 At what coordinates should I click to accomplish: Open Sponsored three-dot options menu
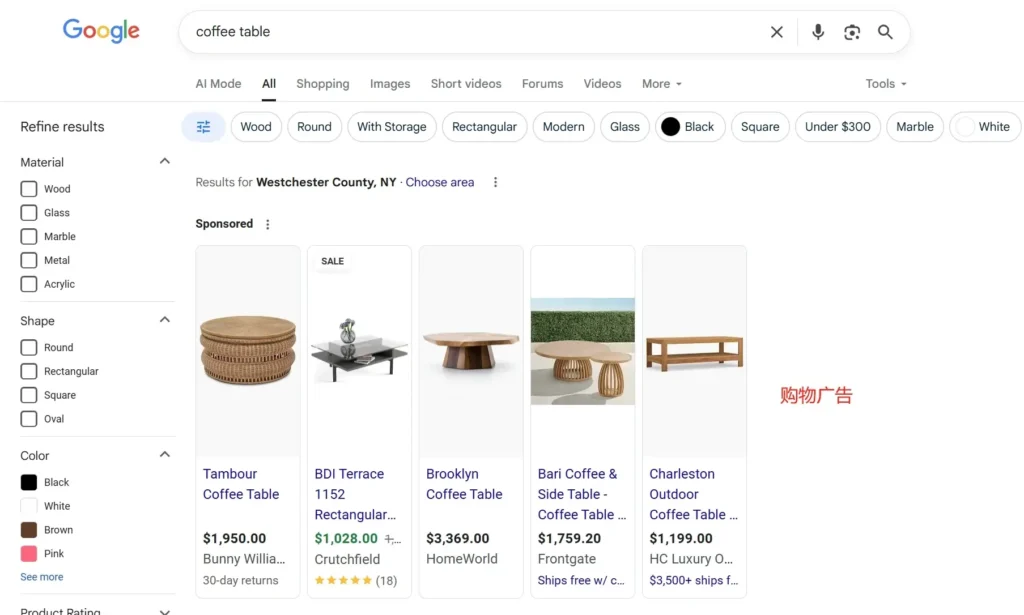tap(267, 224)
